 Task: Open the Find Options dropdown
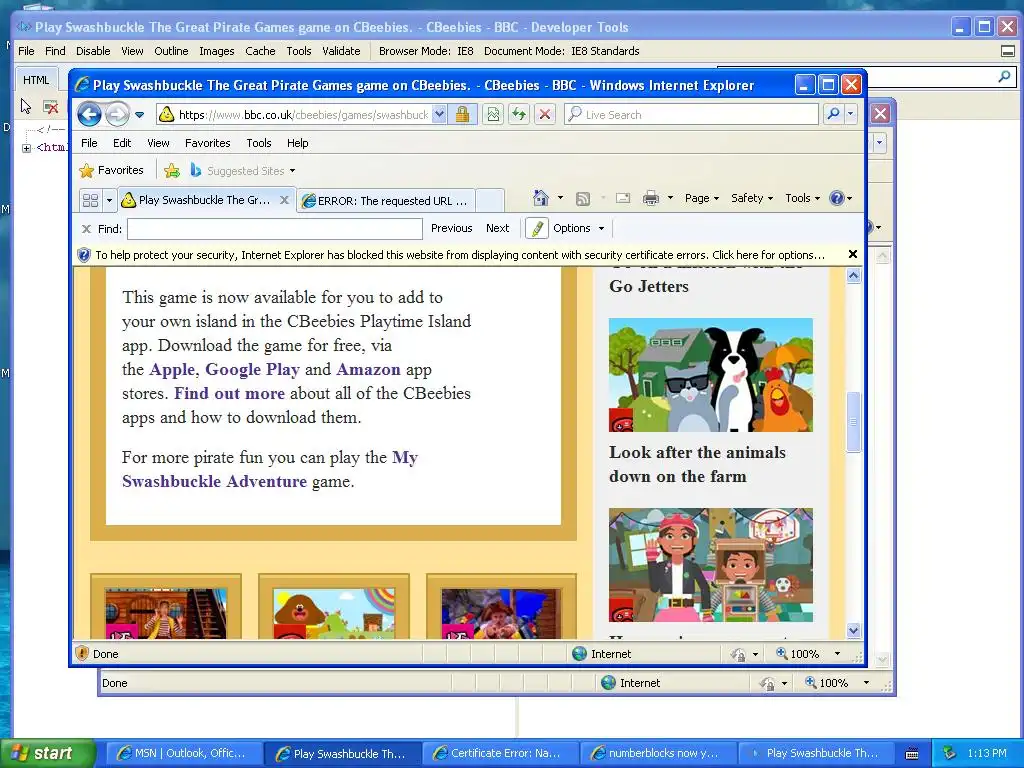tap(578, 228)
